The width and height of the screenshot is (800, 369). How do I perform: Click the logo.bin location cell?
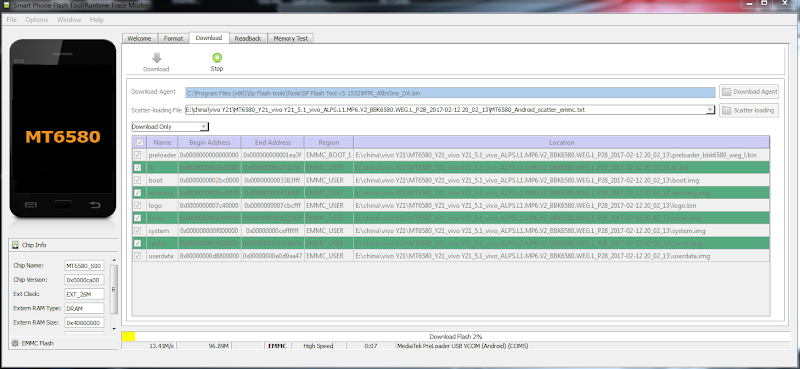click(x=562, y=205)
